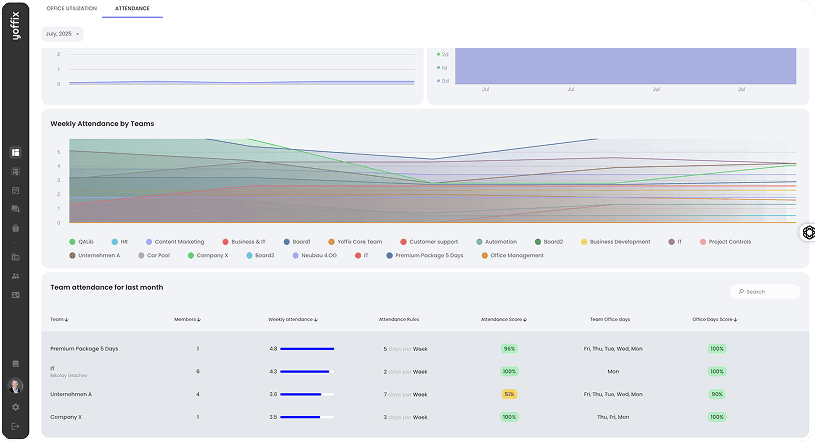Screen dimensions: 815x441
Task: Click 'Mon' office day in IT row
Action: point(613,372)
